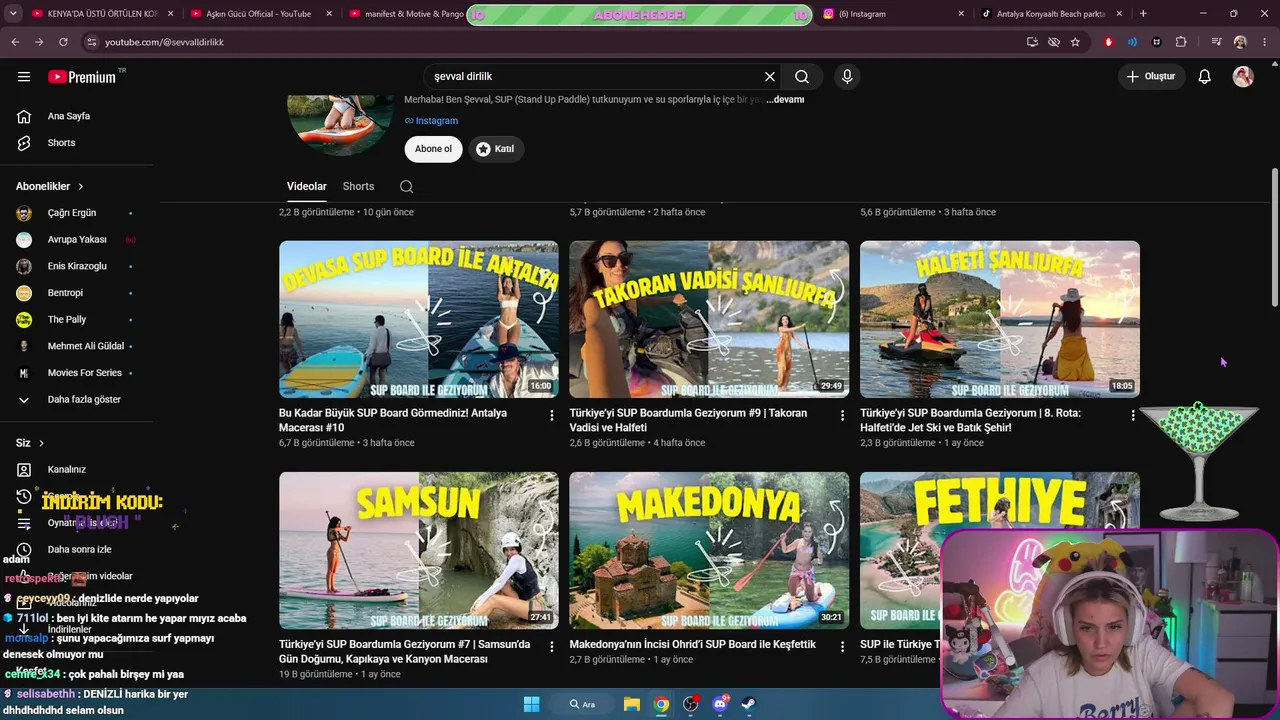Open the tab search dropdown in Chrome
Screen dimensions: 1280x720
13,14
